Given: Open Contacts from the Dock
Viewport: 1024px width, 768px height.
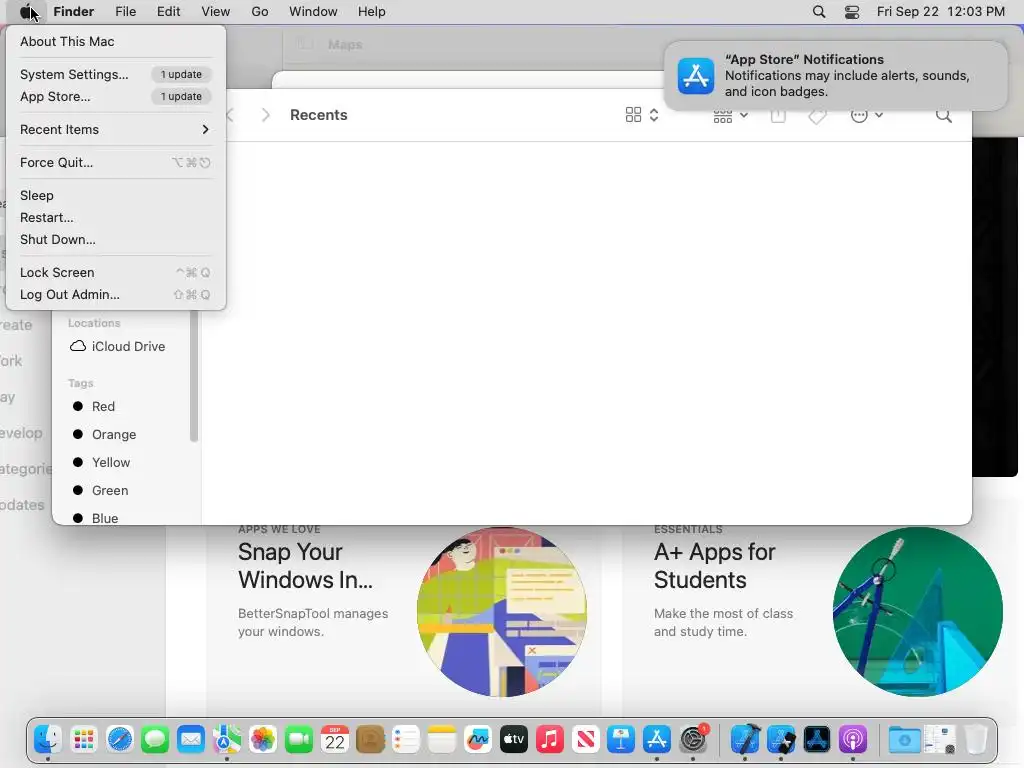Looking at the screenshot, I should coord(370,739).
